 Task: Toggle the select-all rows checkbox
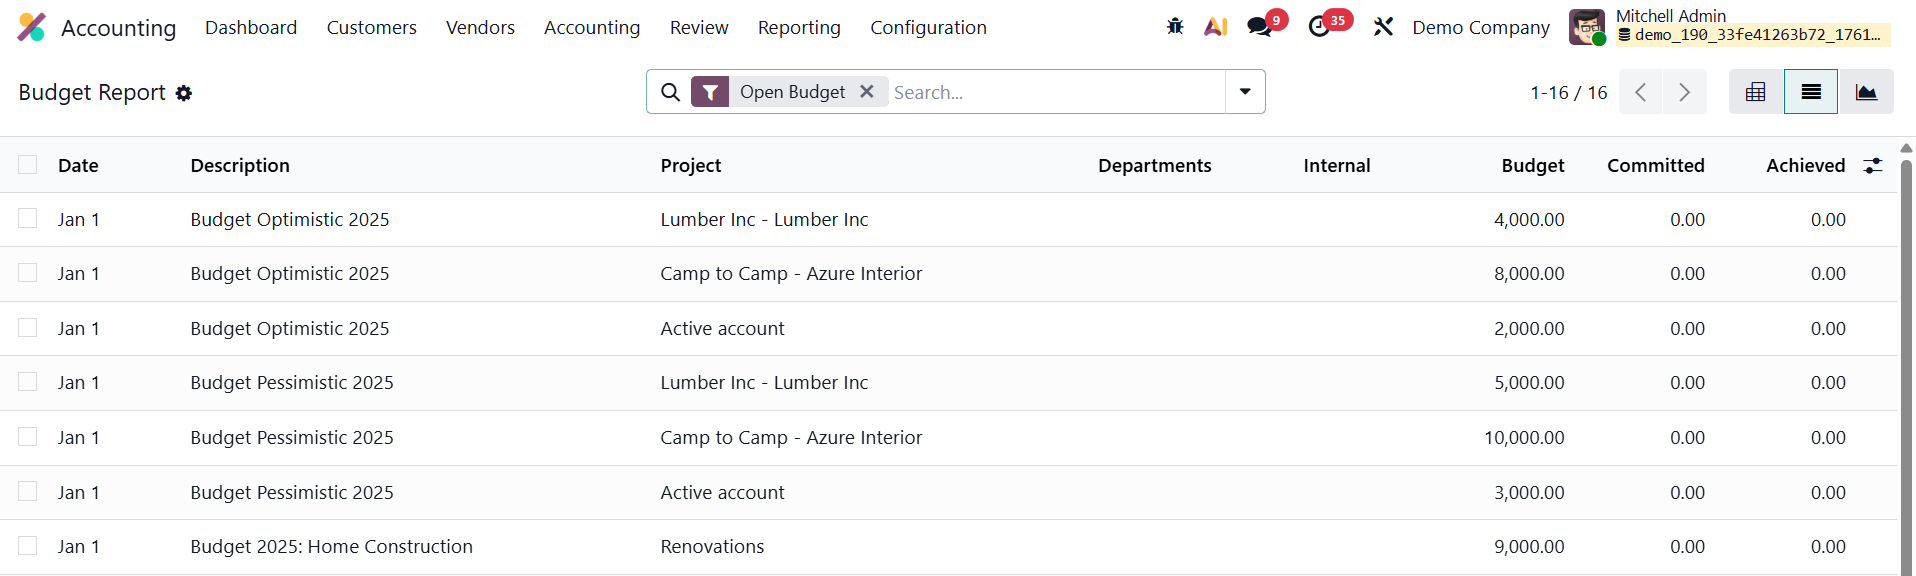[28, 165]
